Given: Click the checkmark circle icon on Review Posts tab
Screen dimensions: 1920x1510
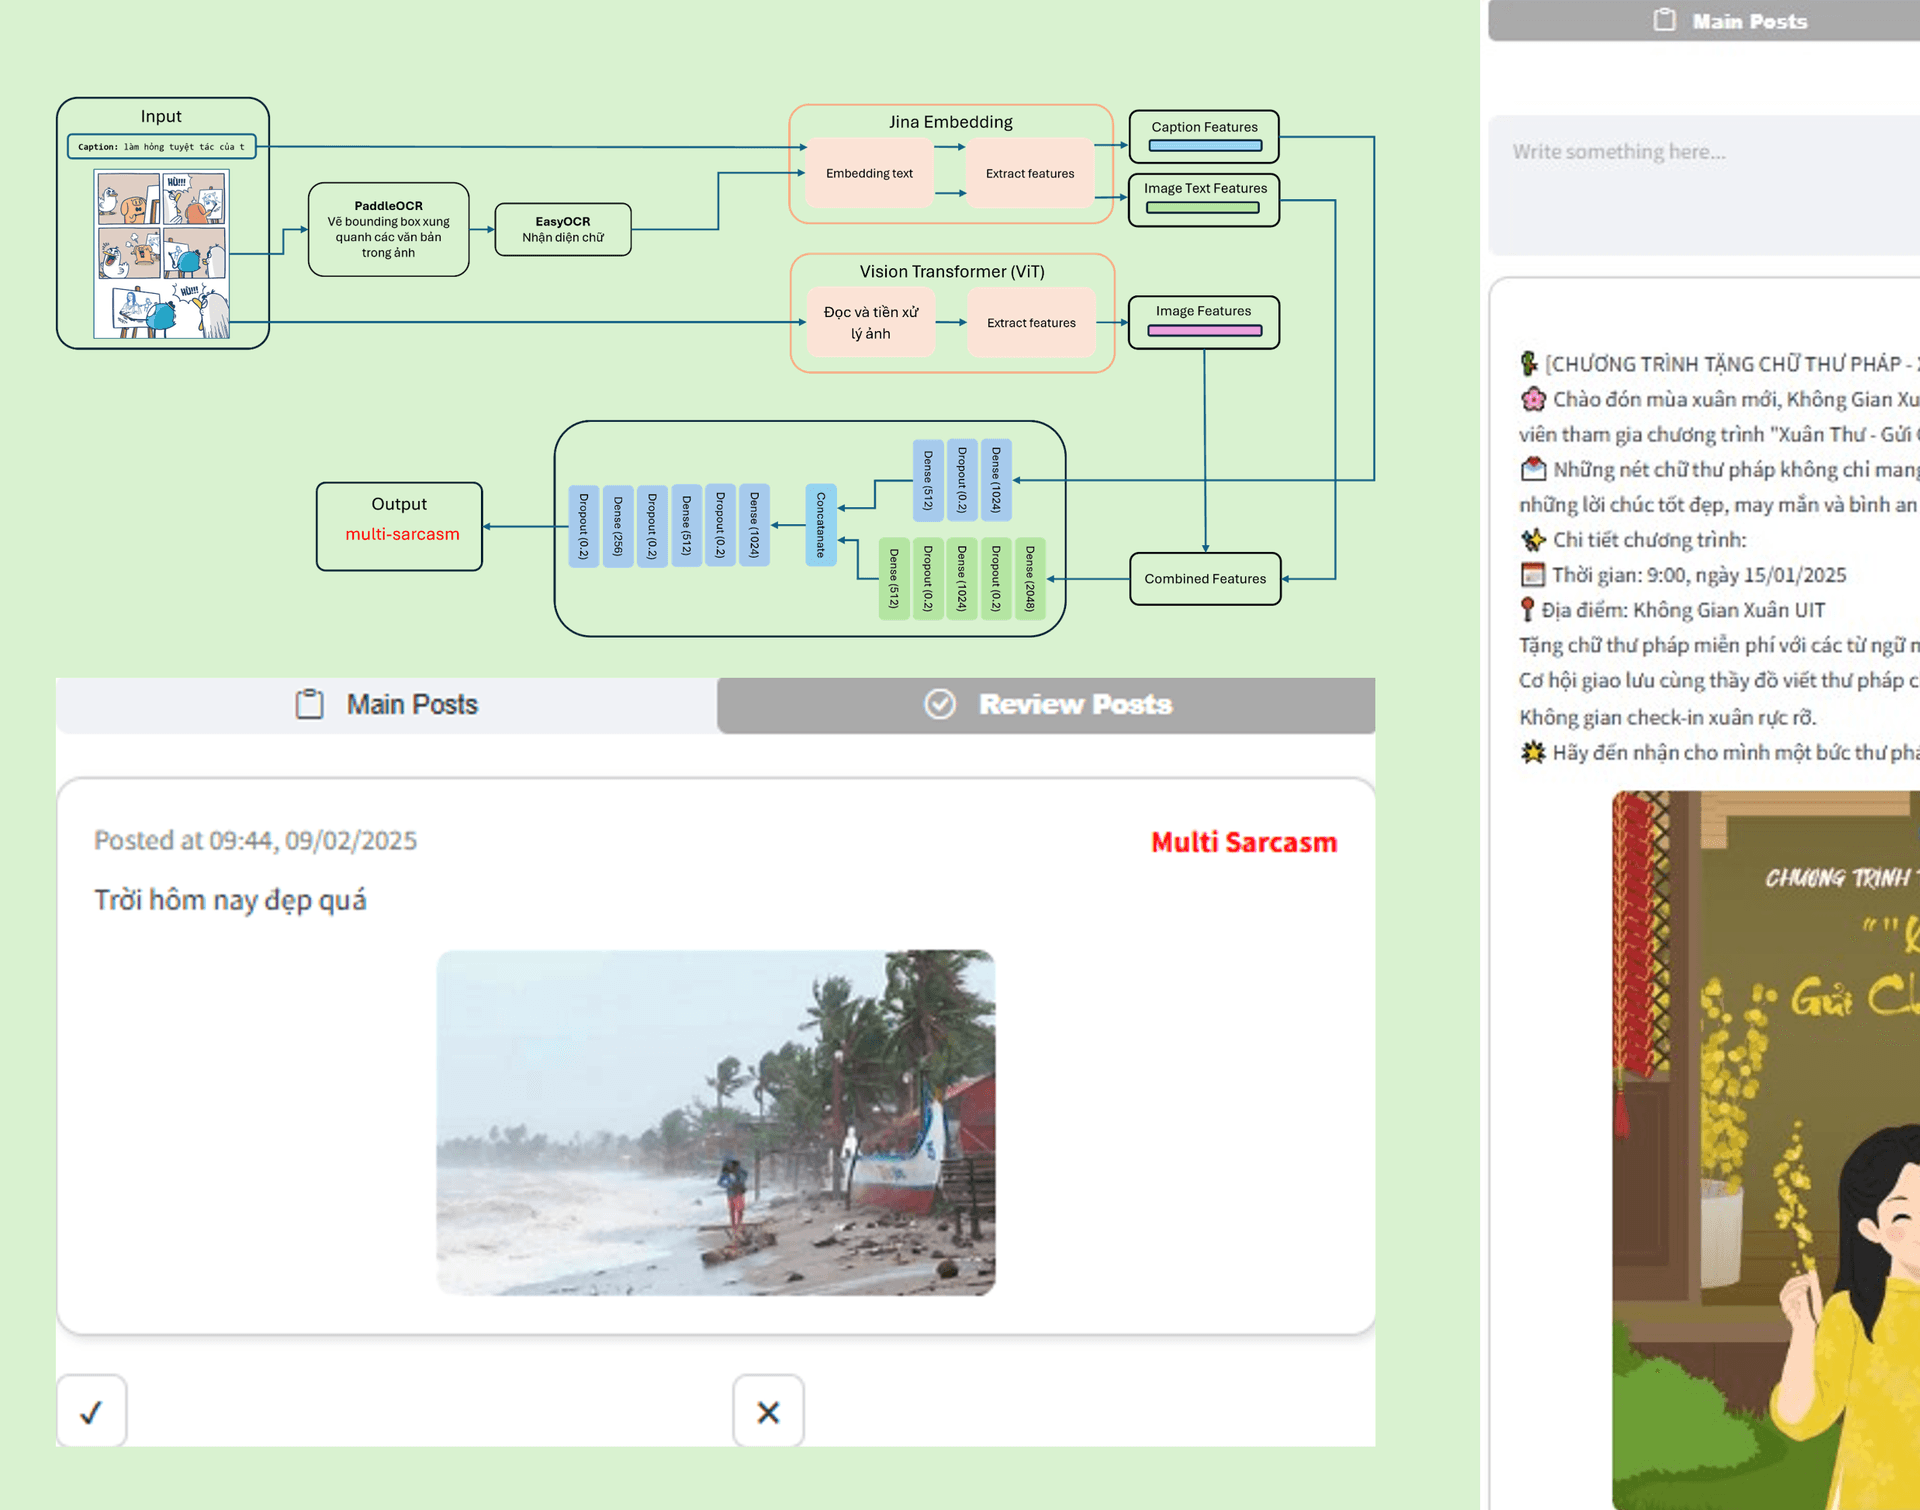Looking at the screenshot, I should pyautogui.click(x=939, y=704).
